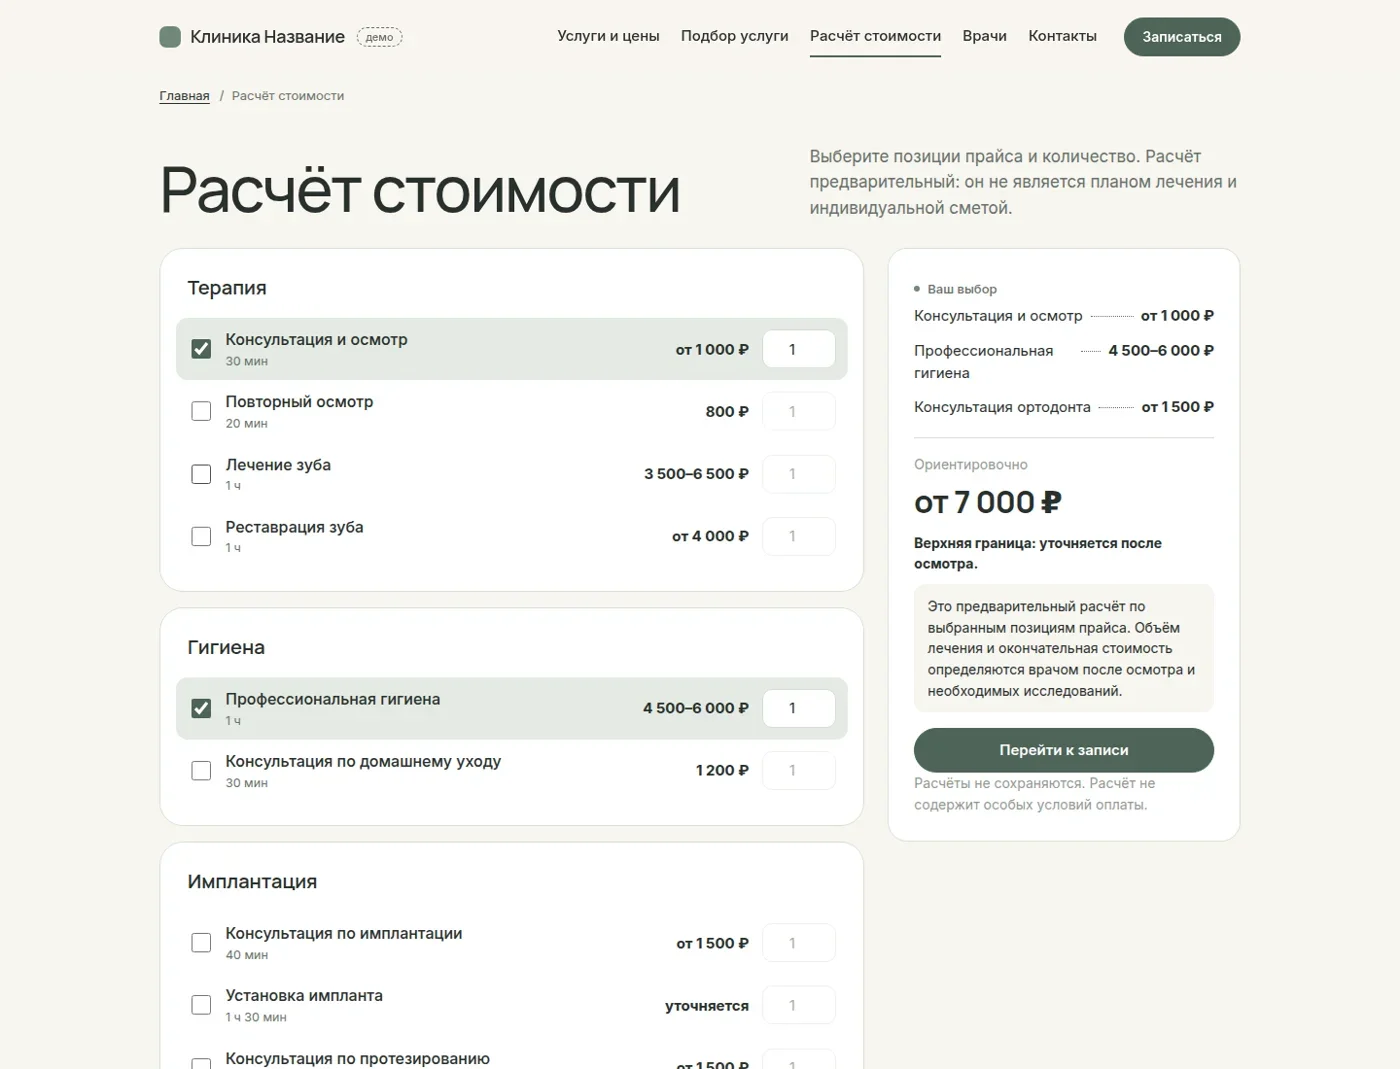Click the 'Гигиена' section heading

point(226,647)
